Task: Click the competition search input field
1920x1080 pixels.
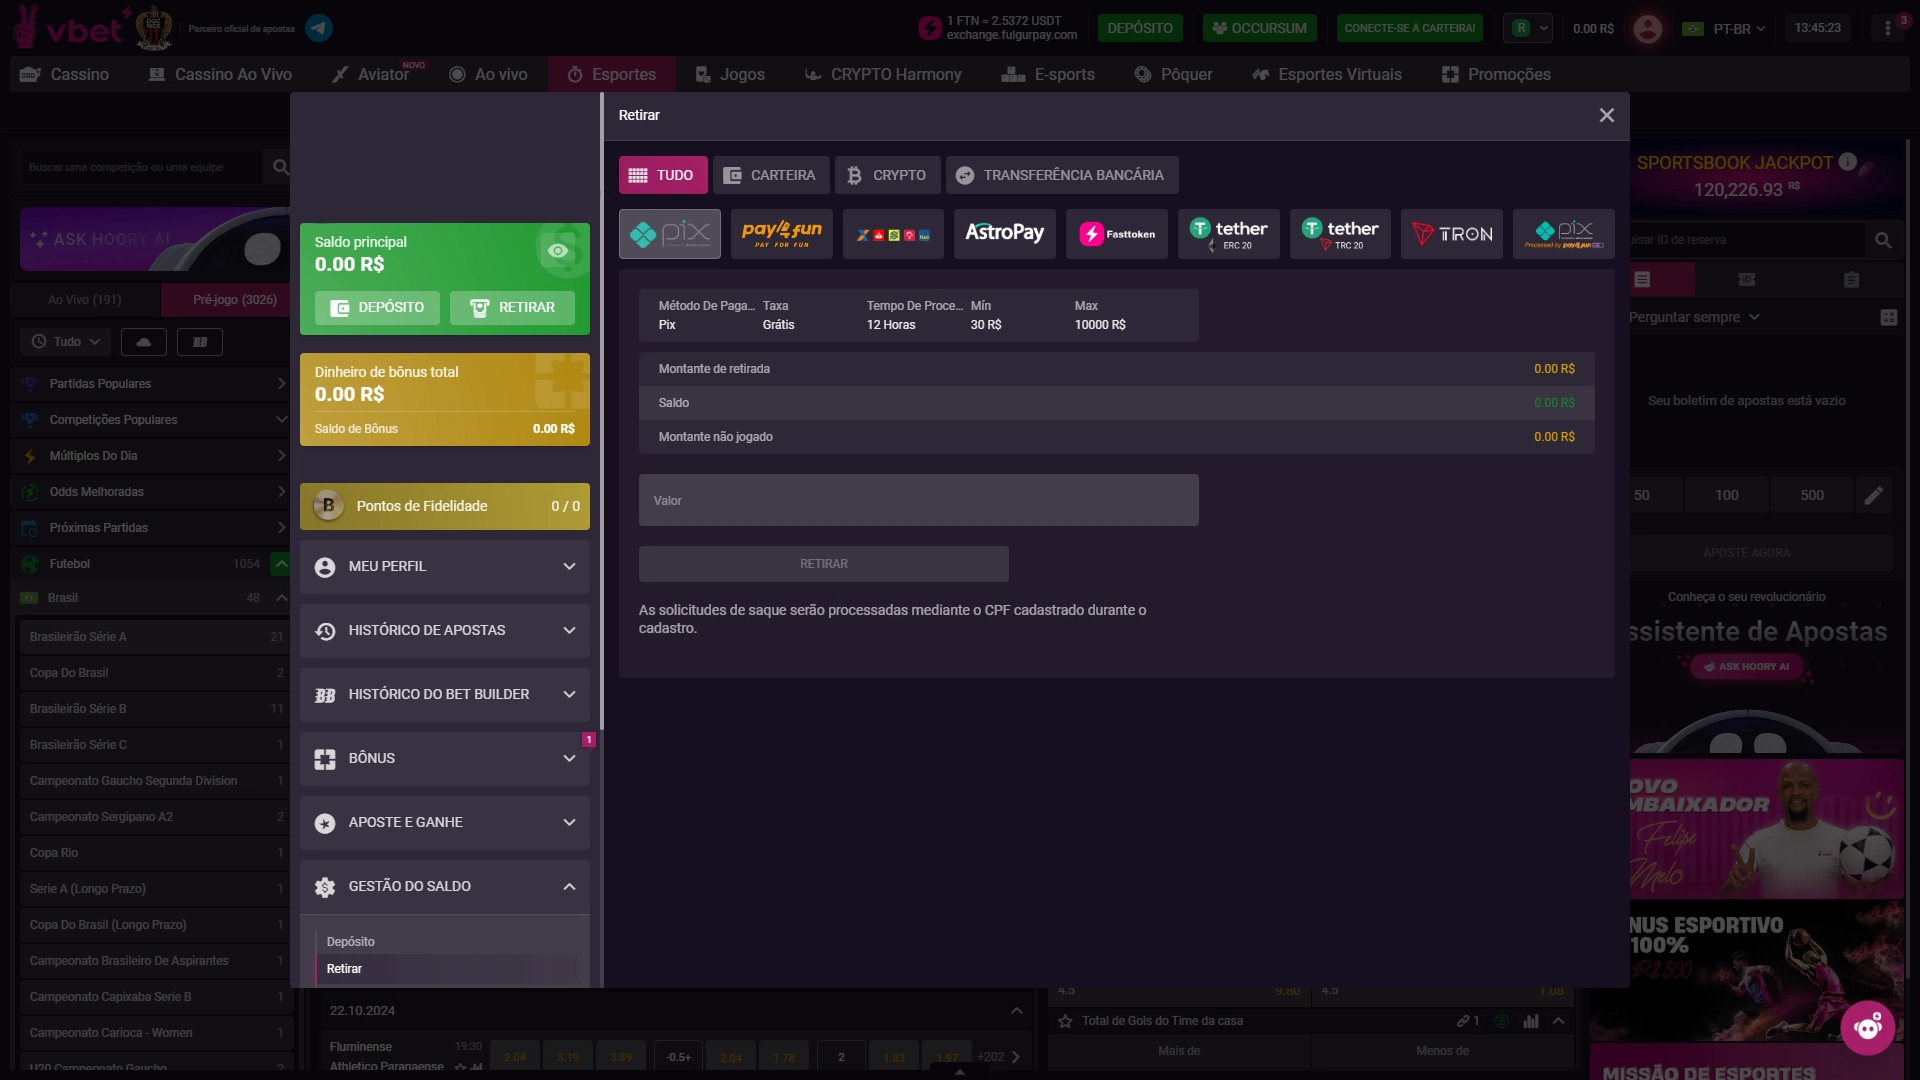Action: [x=140, y=167]
